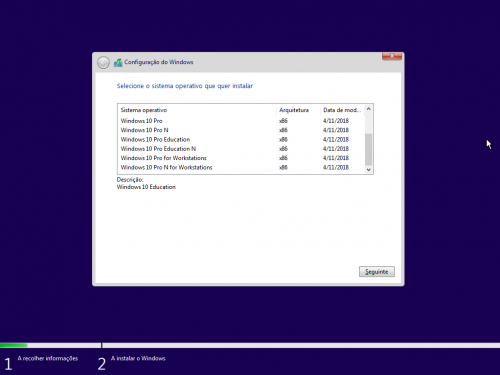Image resolution: width=500 pixels, height=375 pixels.
Task: Select Windows 10 Pro N for Workstations
Action: [x=242, y=167]
